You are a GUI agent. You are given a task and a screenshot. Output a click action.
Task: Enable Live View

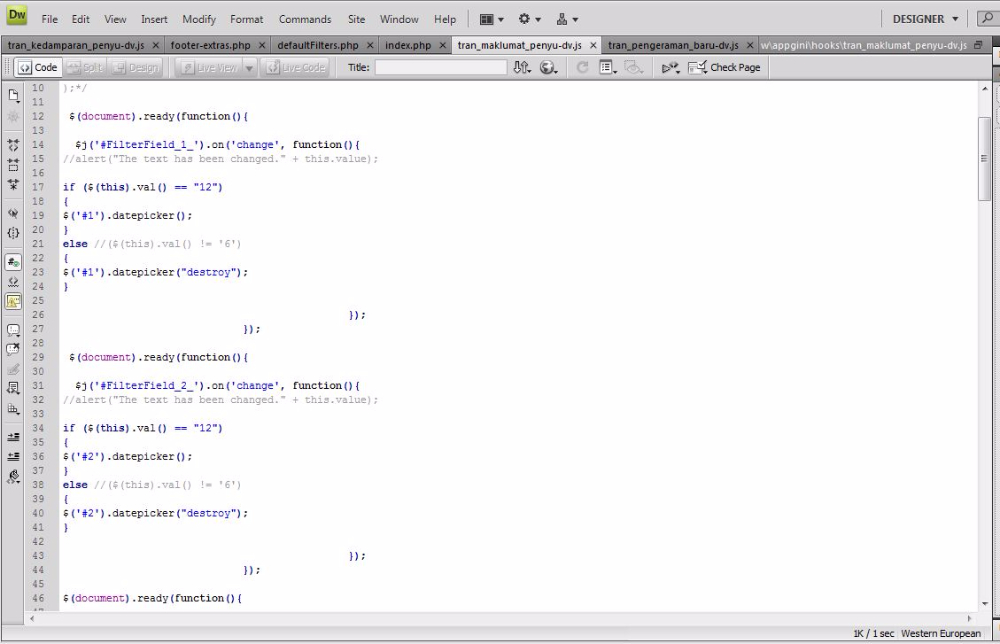pos(209,67)
